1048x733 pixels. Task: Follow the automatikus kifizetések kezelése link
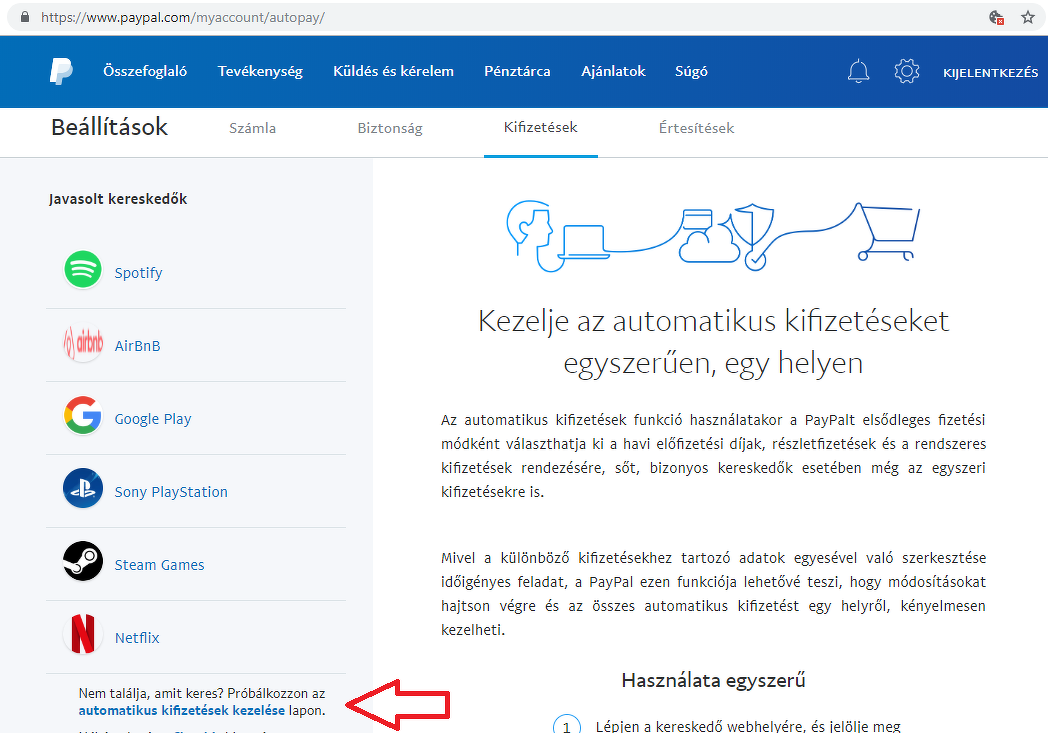[x=182, y=710]
